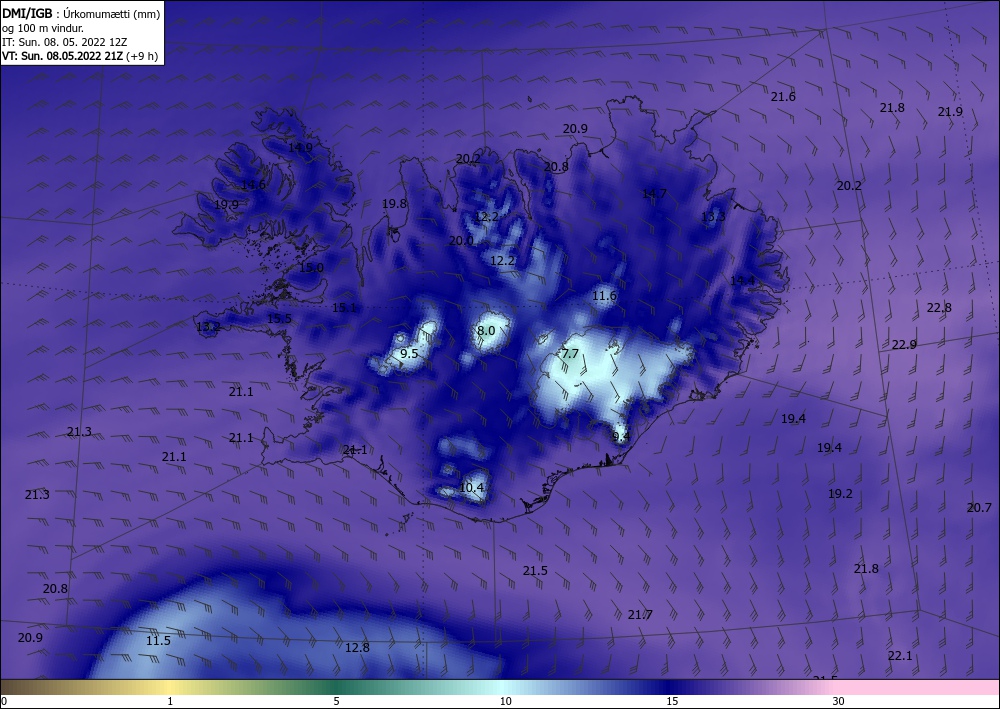Select the 20.7 value label

[x=979, y=508]
